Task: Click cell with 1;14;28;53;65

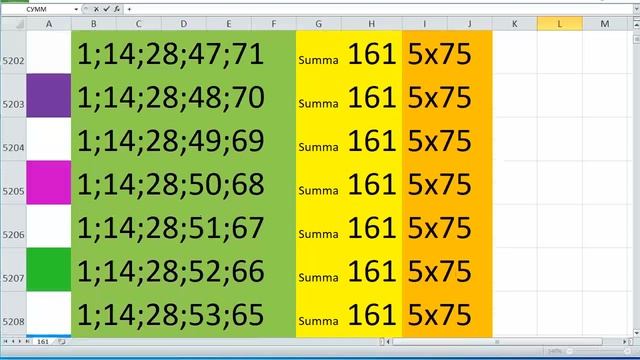Action: click(x=184, y=313)
